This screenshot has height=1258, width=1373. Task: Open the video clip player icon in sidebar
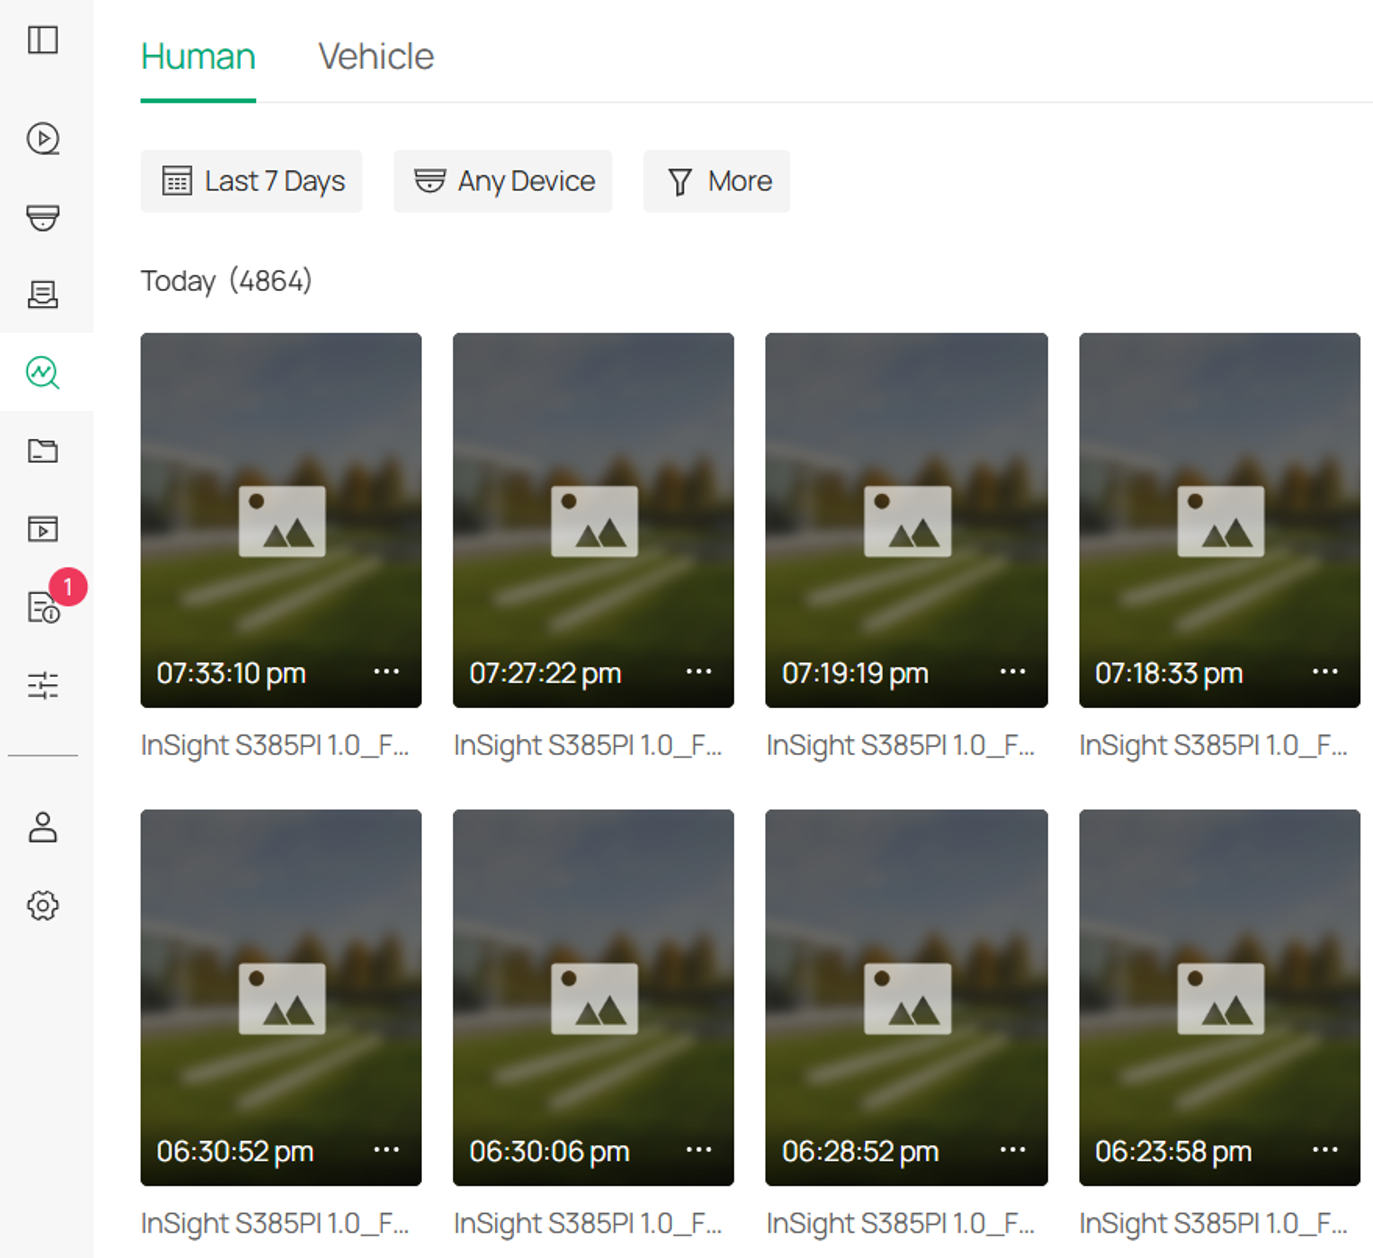43,528
